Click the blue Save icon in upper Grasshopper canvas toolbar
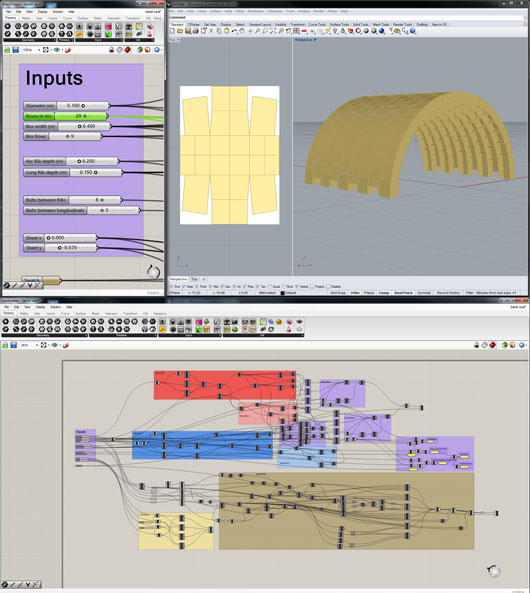The height and width of the screenshot is (593, 530). [x=16, y=50]
